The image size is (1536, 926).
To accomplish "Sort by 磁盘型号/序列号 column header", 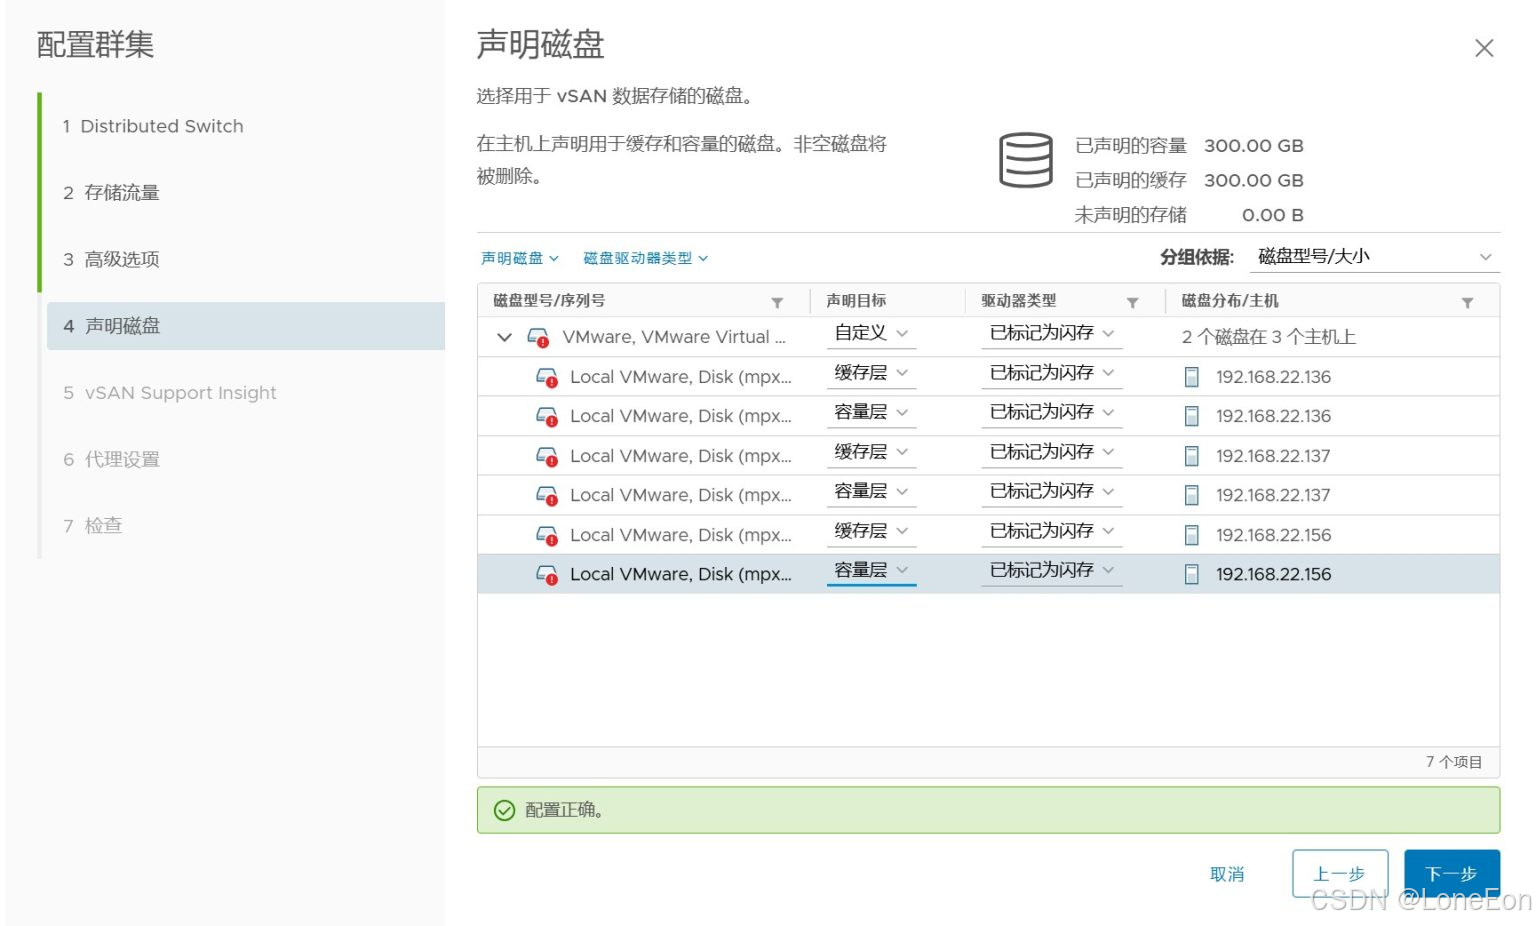I will (x=549, y=301).
